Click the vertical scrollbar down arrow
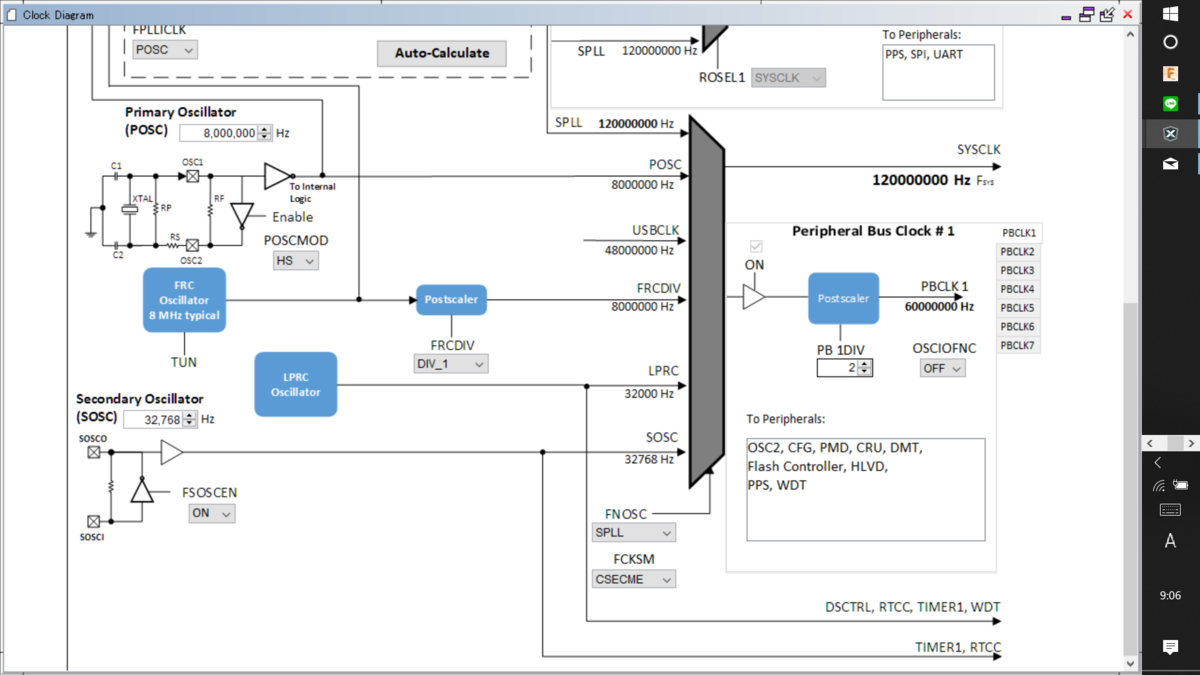The height and width of the screenshot is (675, 1200). click(x=1131, y=663)
